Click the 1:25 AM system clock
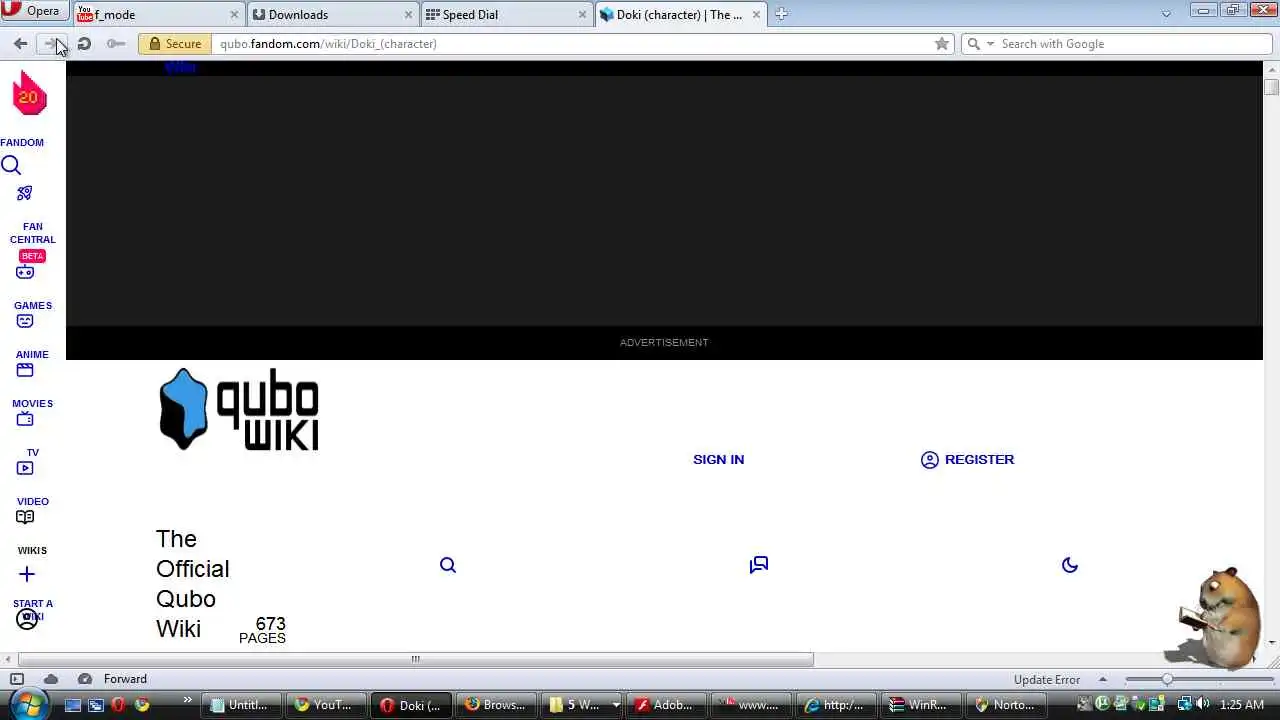The height and width of the screenshot is (720, 1280). point(1241,705)
